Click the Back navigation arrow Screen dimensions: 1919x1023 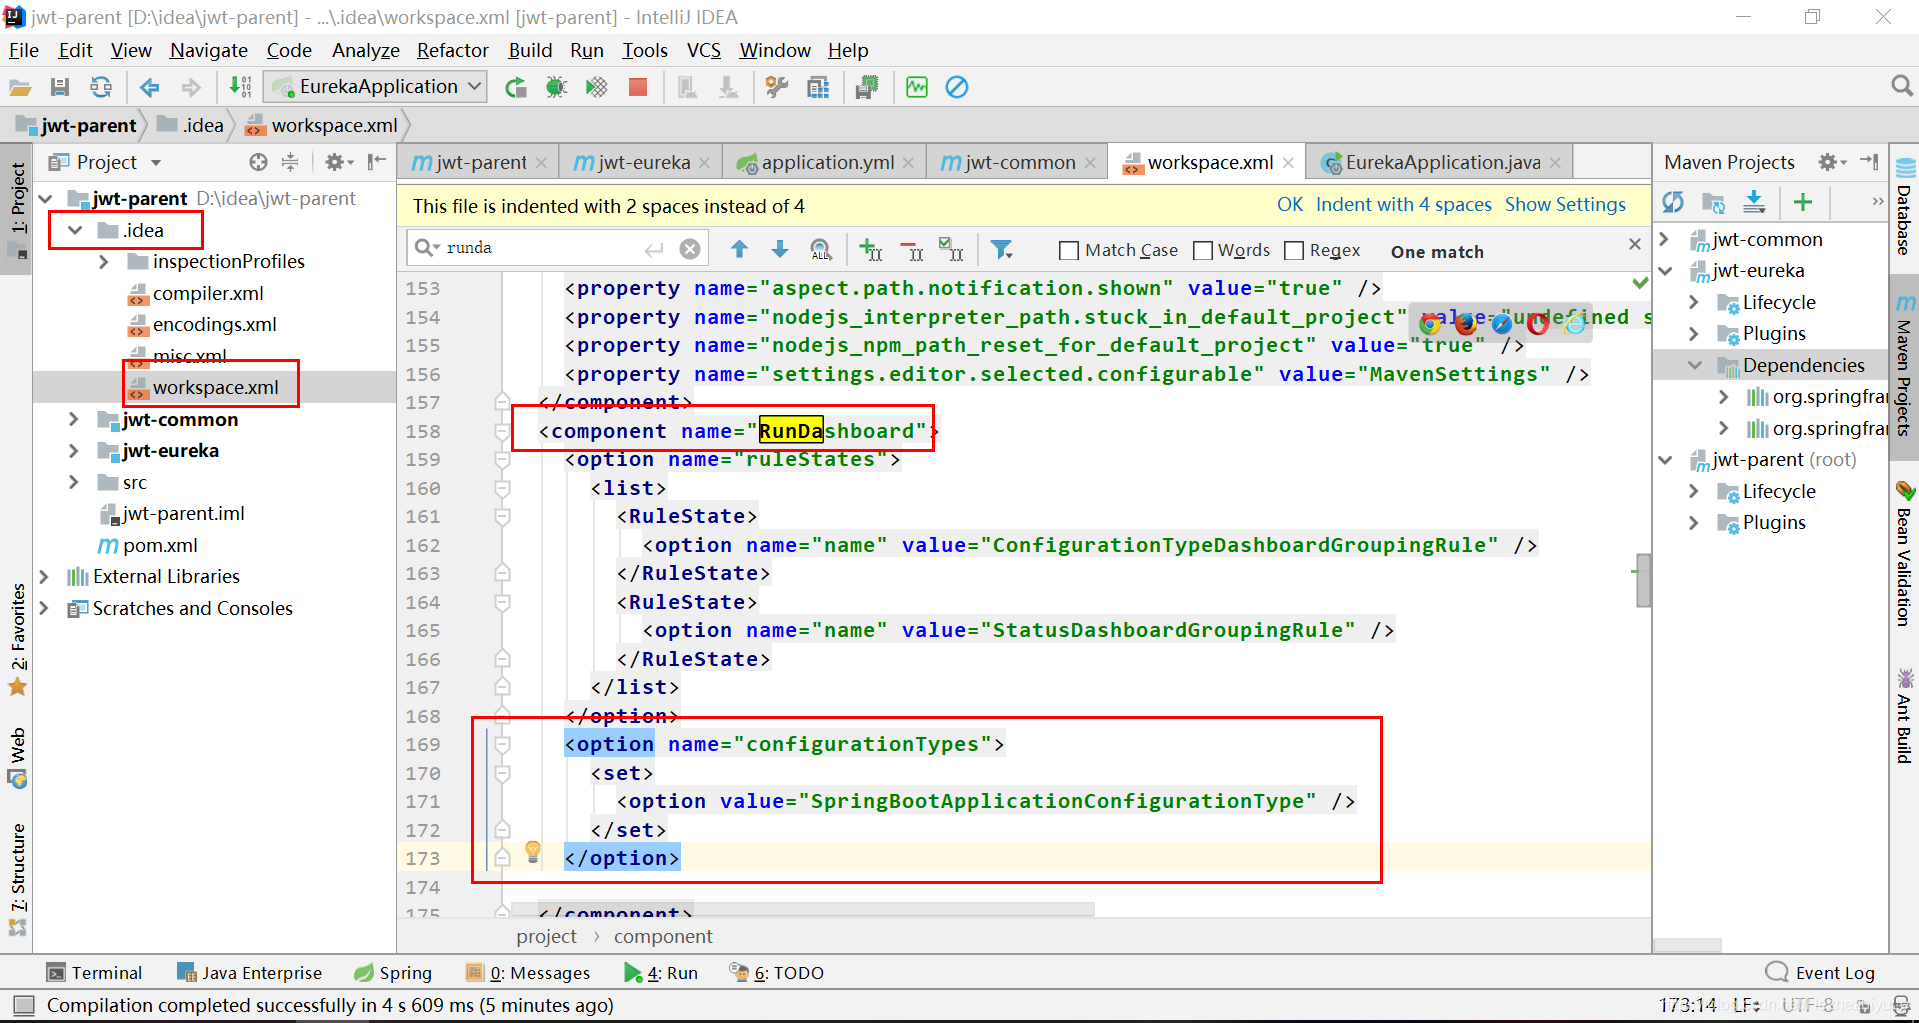(x=150, y=87)
